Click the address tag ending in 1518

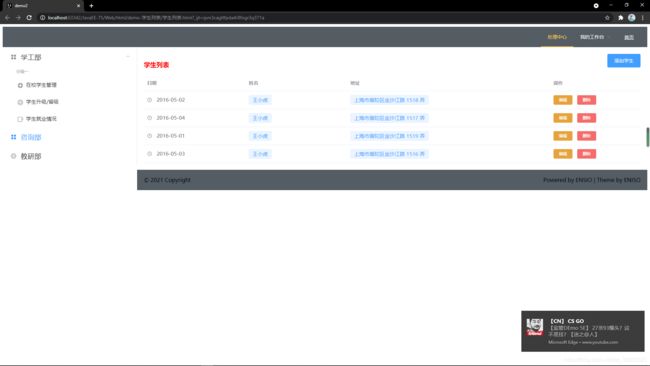coord(389,100)
